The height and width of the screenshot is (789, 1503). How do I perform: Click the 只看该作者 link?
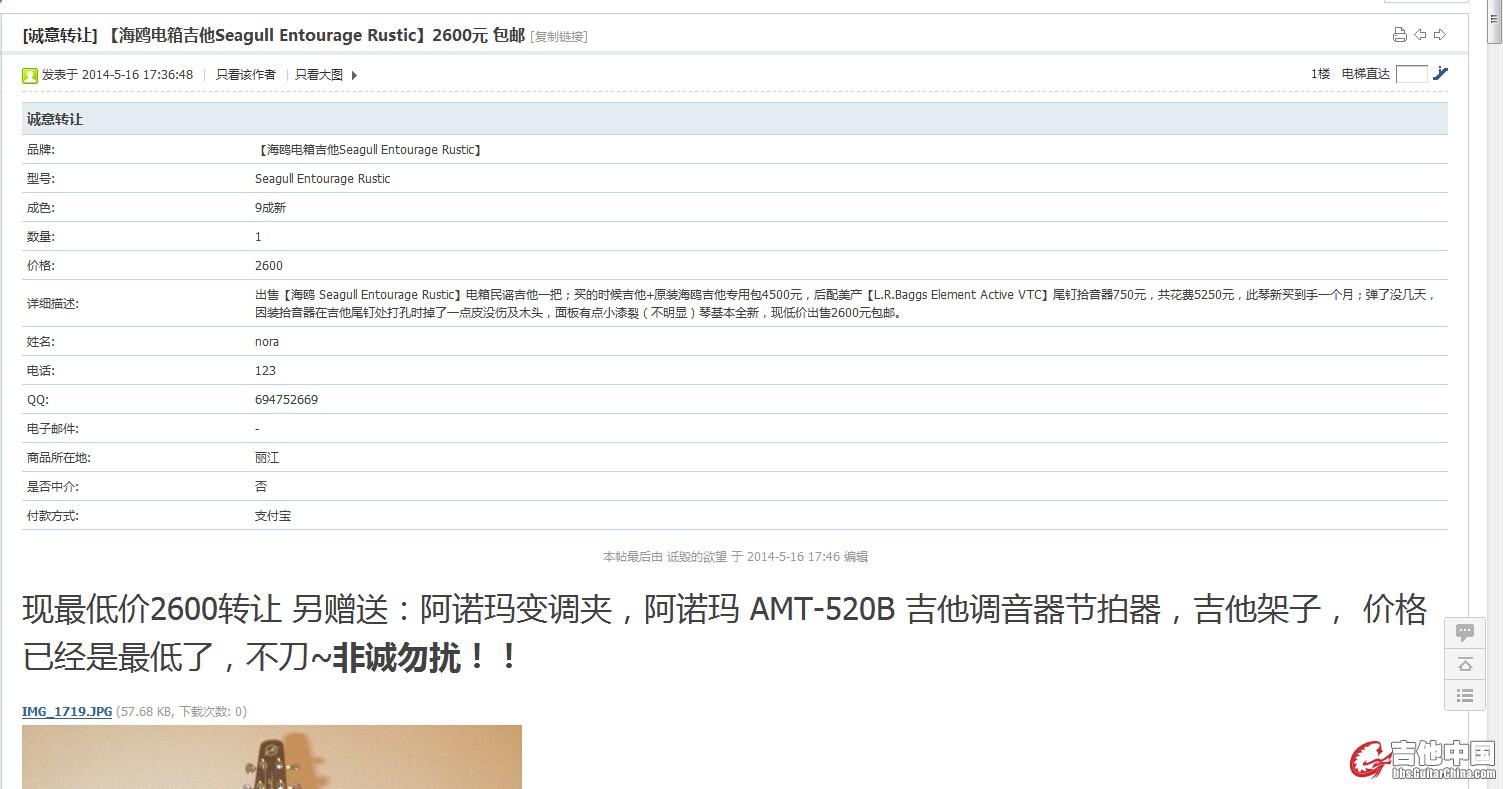[x=246, y=75]
